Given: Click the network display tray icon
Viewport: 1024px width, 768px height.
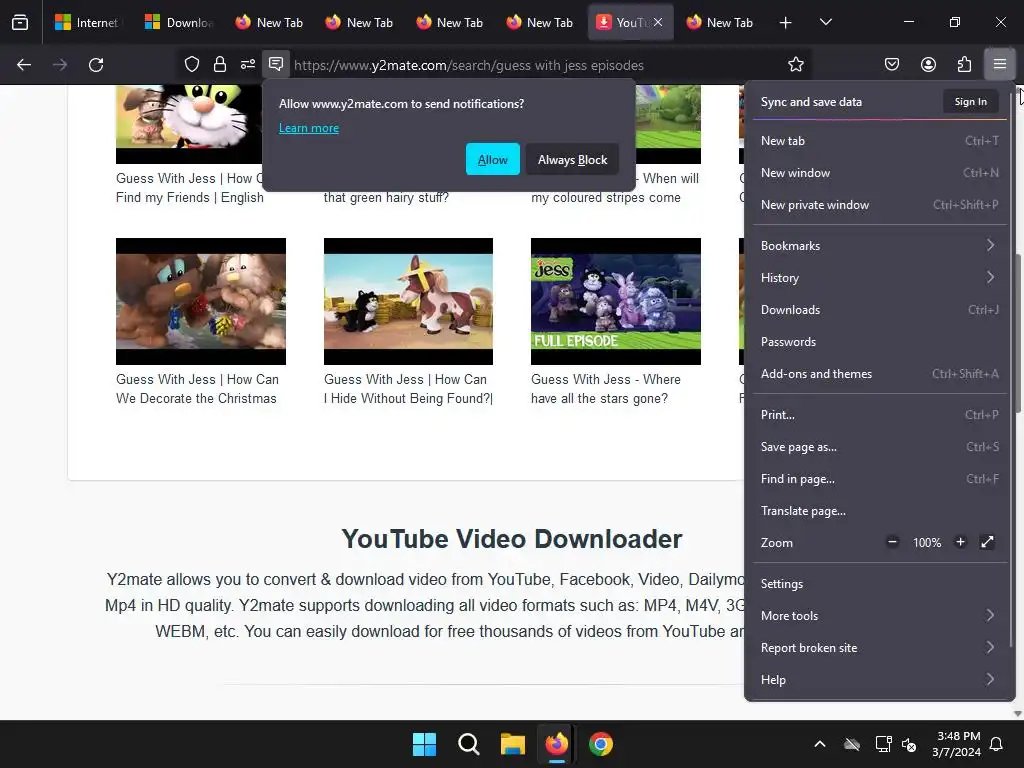Looking at the screenshot, I should [x=883, y=744].
